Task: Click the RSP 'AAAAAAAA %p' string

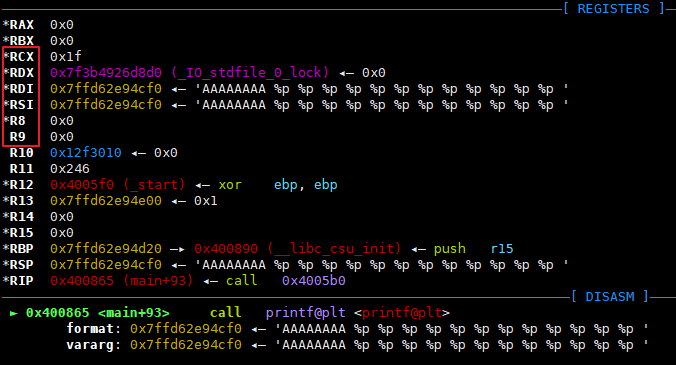Action: pyautogui.click(x=382, y=265)
